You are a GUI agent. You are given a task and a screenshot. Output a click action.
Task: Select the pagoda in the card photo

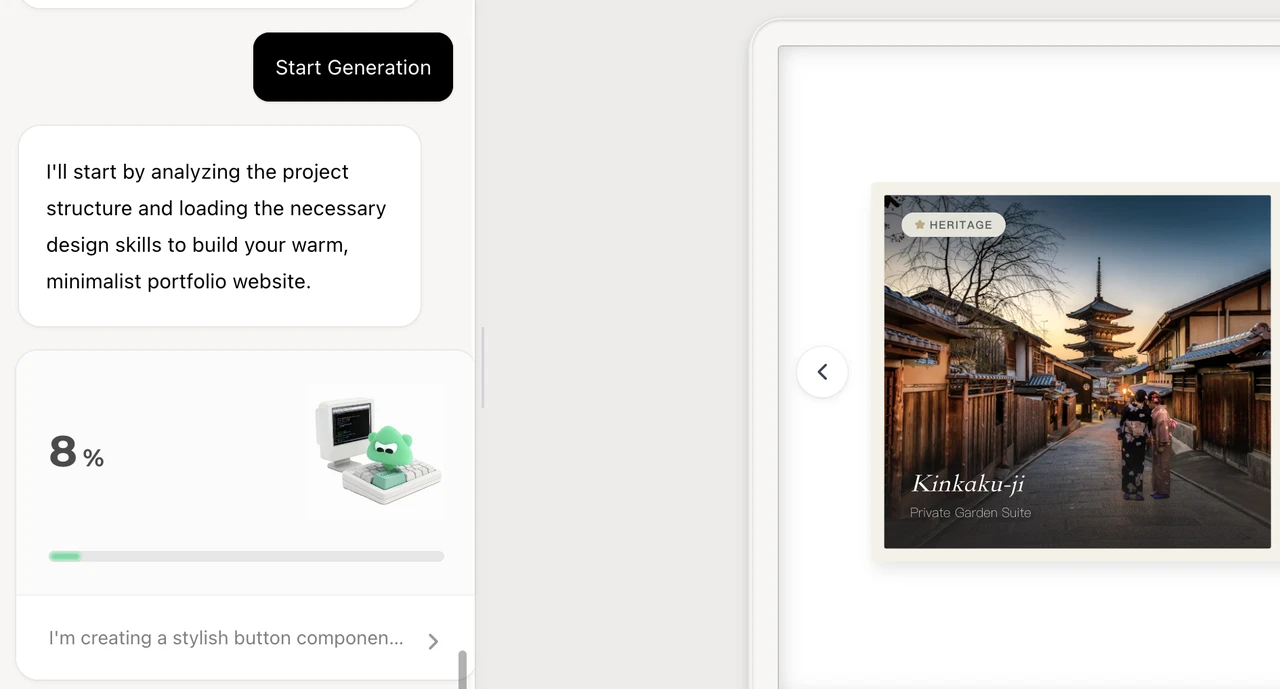[x=1098, y=318]
